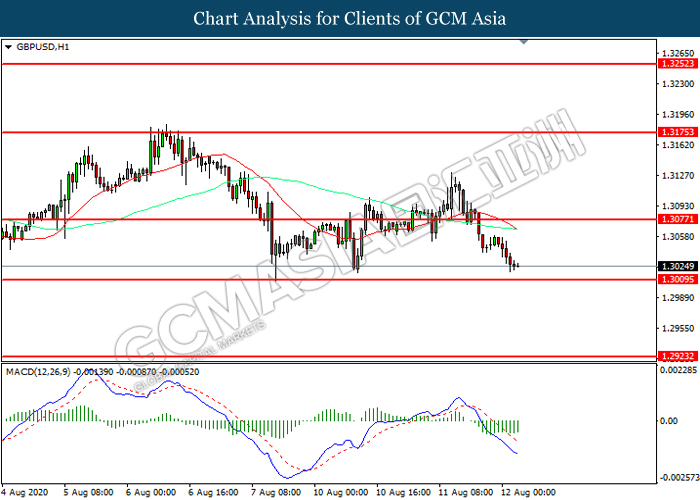Select the 4 Aug 2020 time marker
700x500 pixels.
click(x=24, y=492)
